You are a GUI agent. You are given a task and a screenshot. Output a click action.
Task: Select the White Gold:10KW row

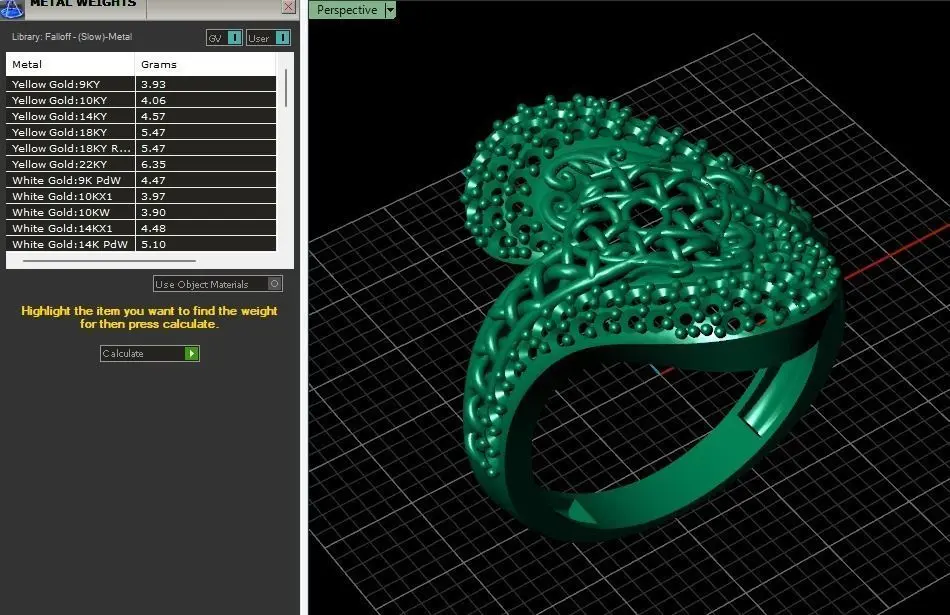(x=141, y=212)
